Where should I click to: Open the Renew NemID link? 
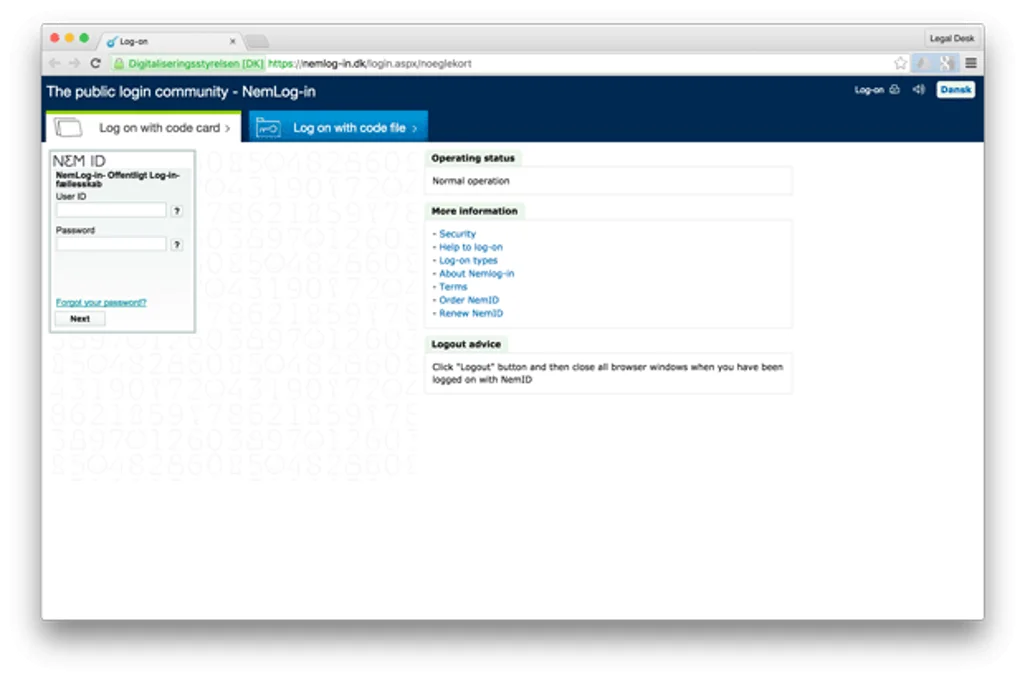(x=471, y=313)
